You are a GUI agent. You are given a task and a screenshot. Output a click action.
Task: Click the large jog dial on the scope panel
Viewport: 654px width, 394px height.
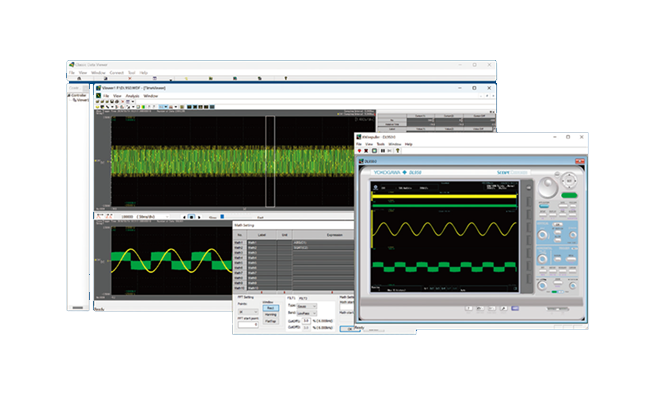coord(548,187)
